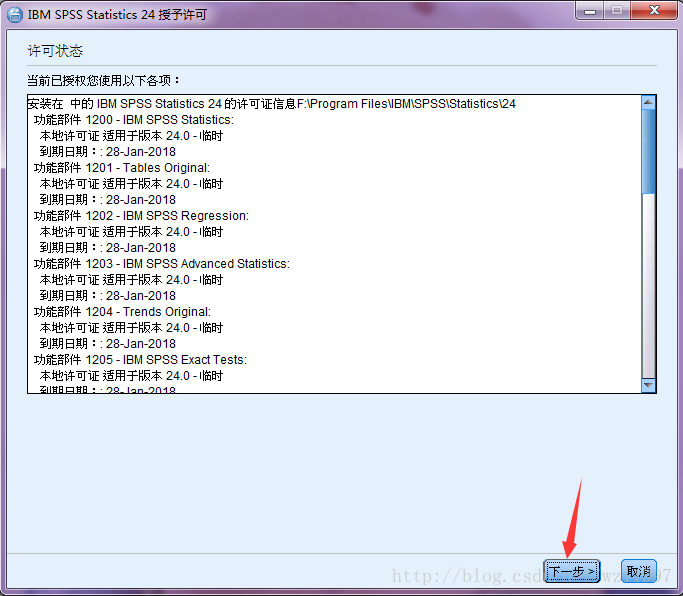Screen dimensions: 683x596
Task: Select line '功能部件 1200 - IBM SPSS Statistics:'
Action: (134, 120)
